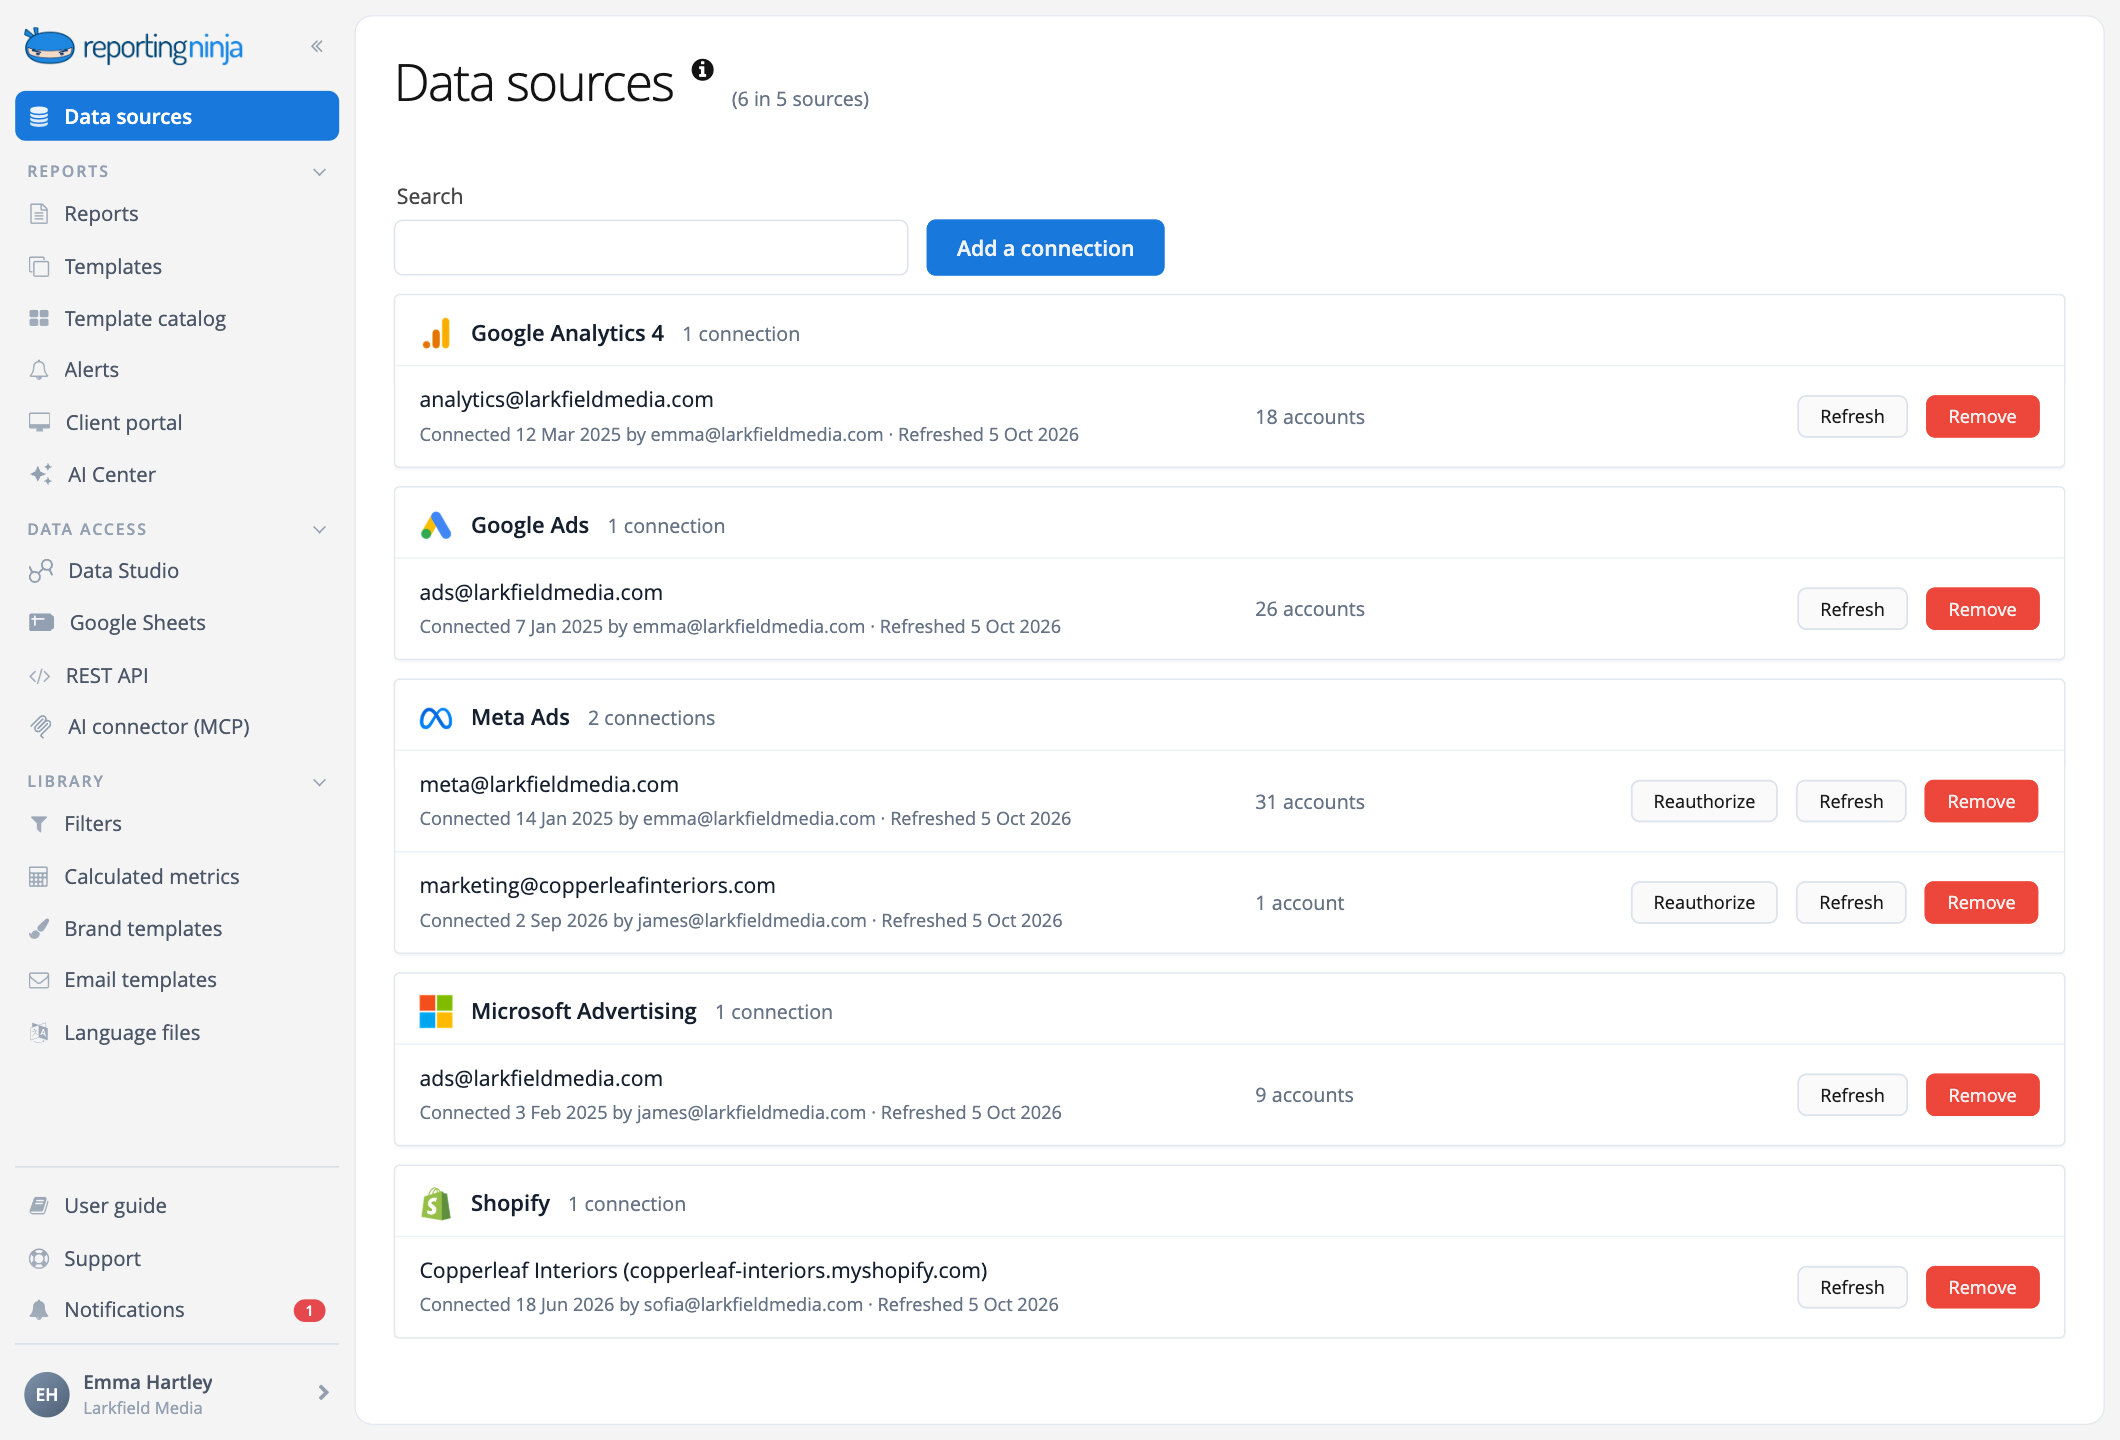The width and height of the screenshot is (2120, 1440).
Task: Collapse the sidebar with the double-chevron icon
Action: (x=317, y=46)
